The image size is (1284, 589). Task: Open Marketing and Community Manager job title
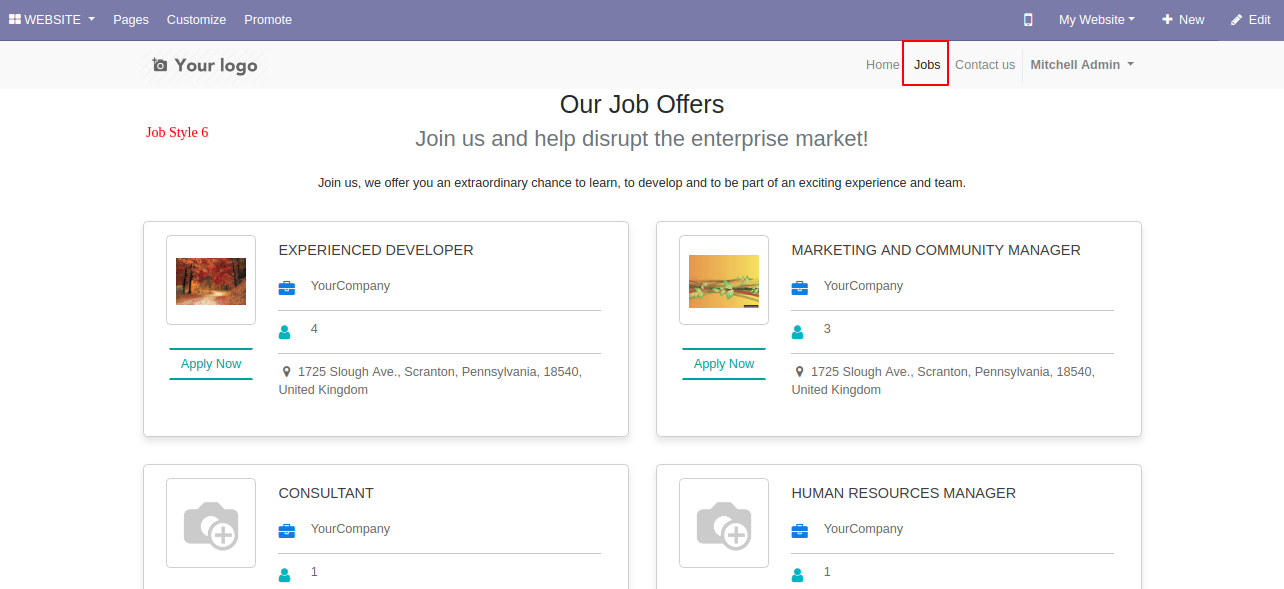[x=936, y=250]
